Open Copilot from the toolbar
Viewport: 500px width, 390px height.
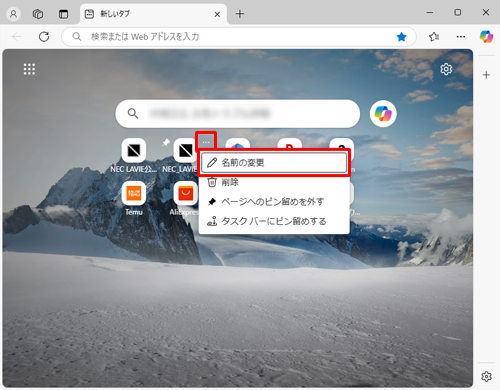tap(486, 37)
